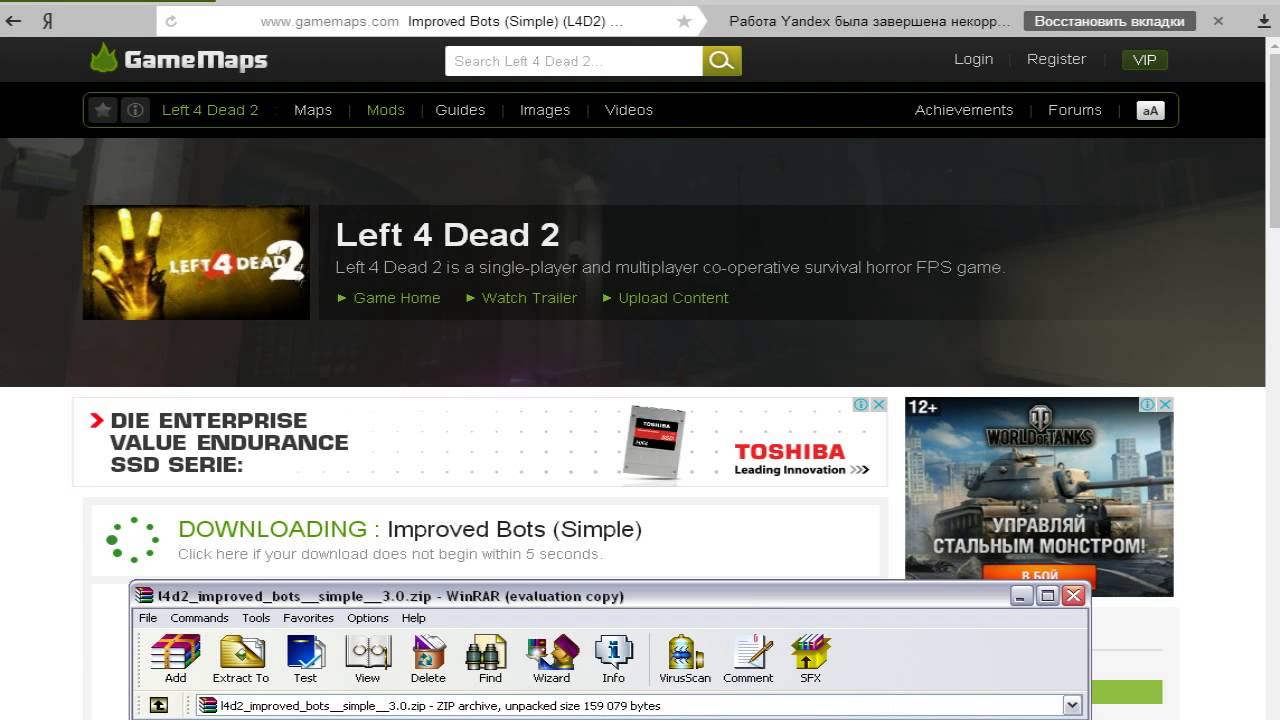The width and height of the screenshot is (1280, 720).
Task: Open the Forums page
Action: pyautogui.click(x=1075, y=110)
